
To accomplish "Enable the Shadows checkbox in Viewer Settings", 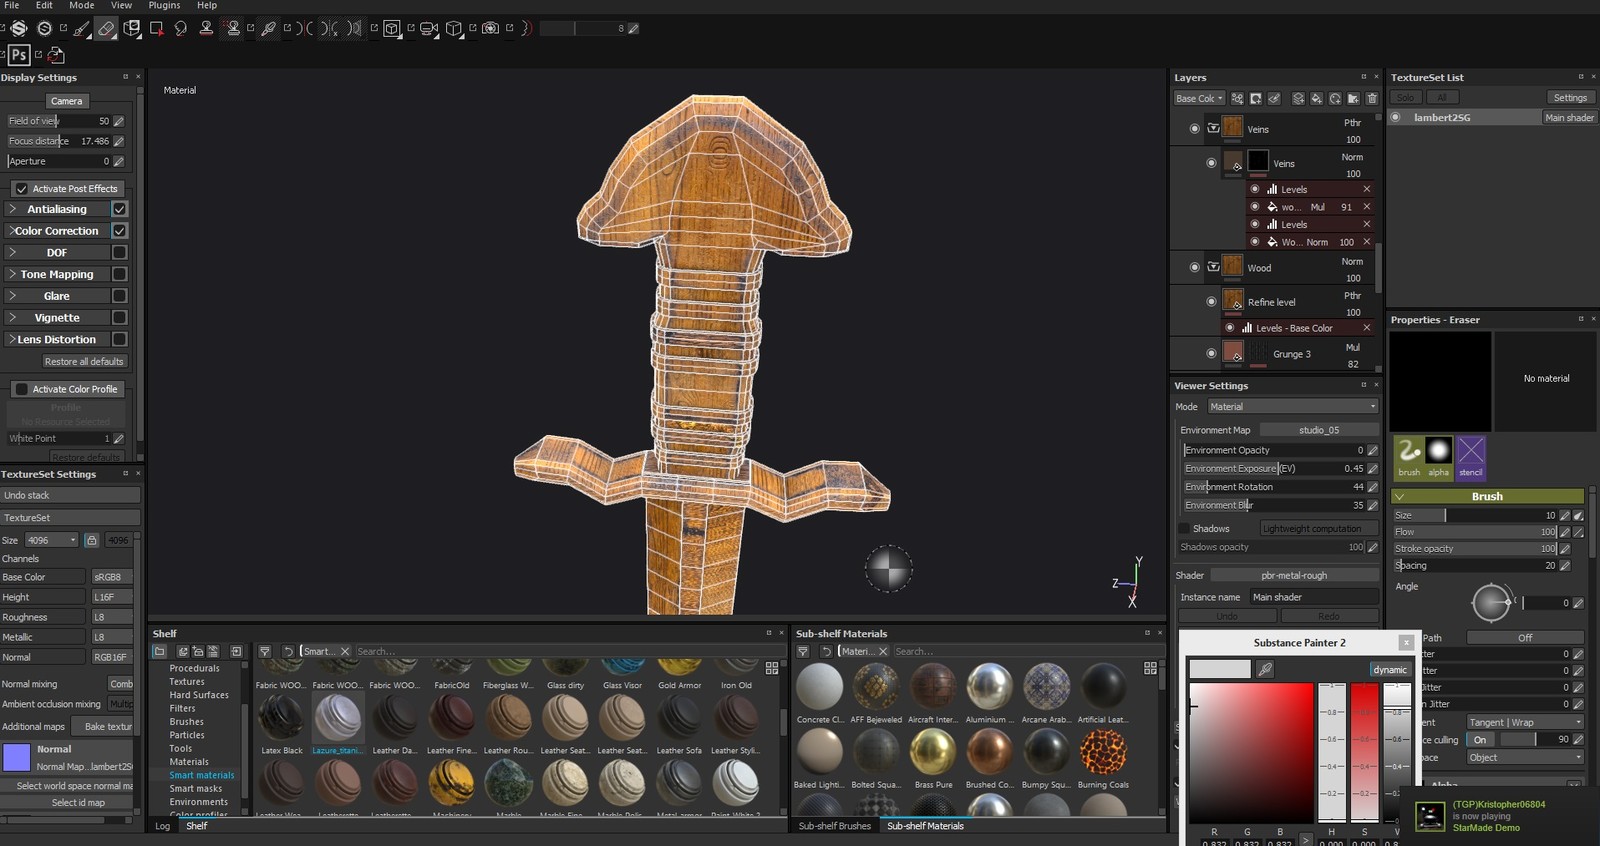I will [x=1184, y=528].
